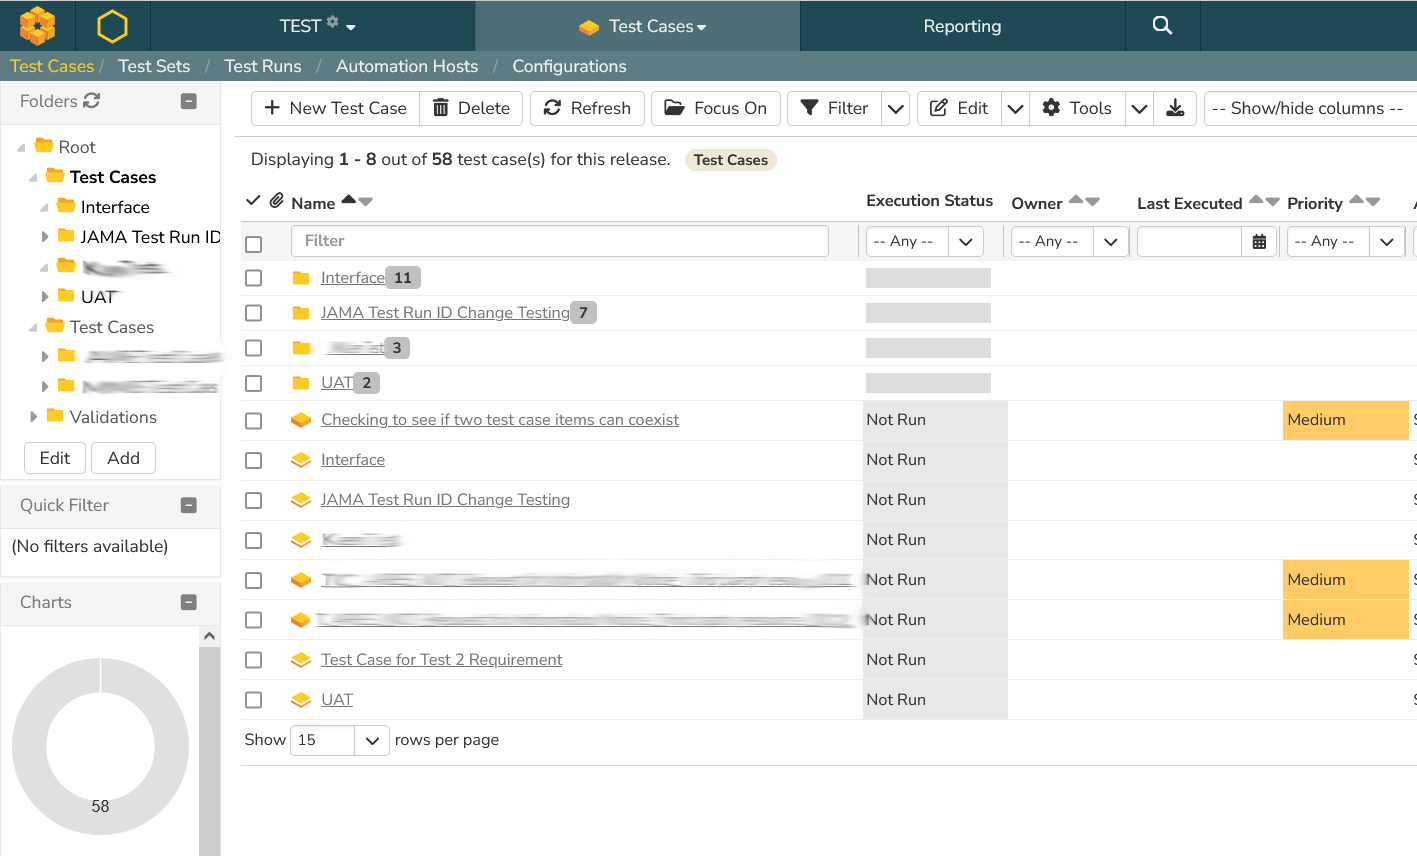The width and height of the screenshot is (1417, 856).
Task: Click the hexagon workspace icon in header
Action: [112, 26]
